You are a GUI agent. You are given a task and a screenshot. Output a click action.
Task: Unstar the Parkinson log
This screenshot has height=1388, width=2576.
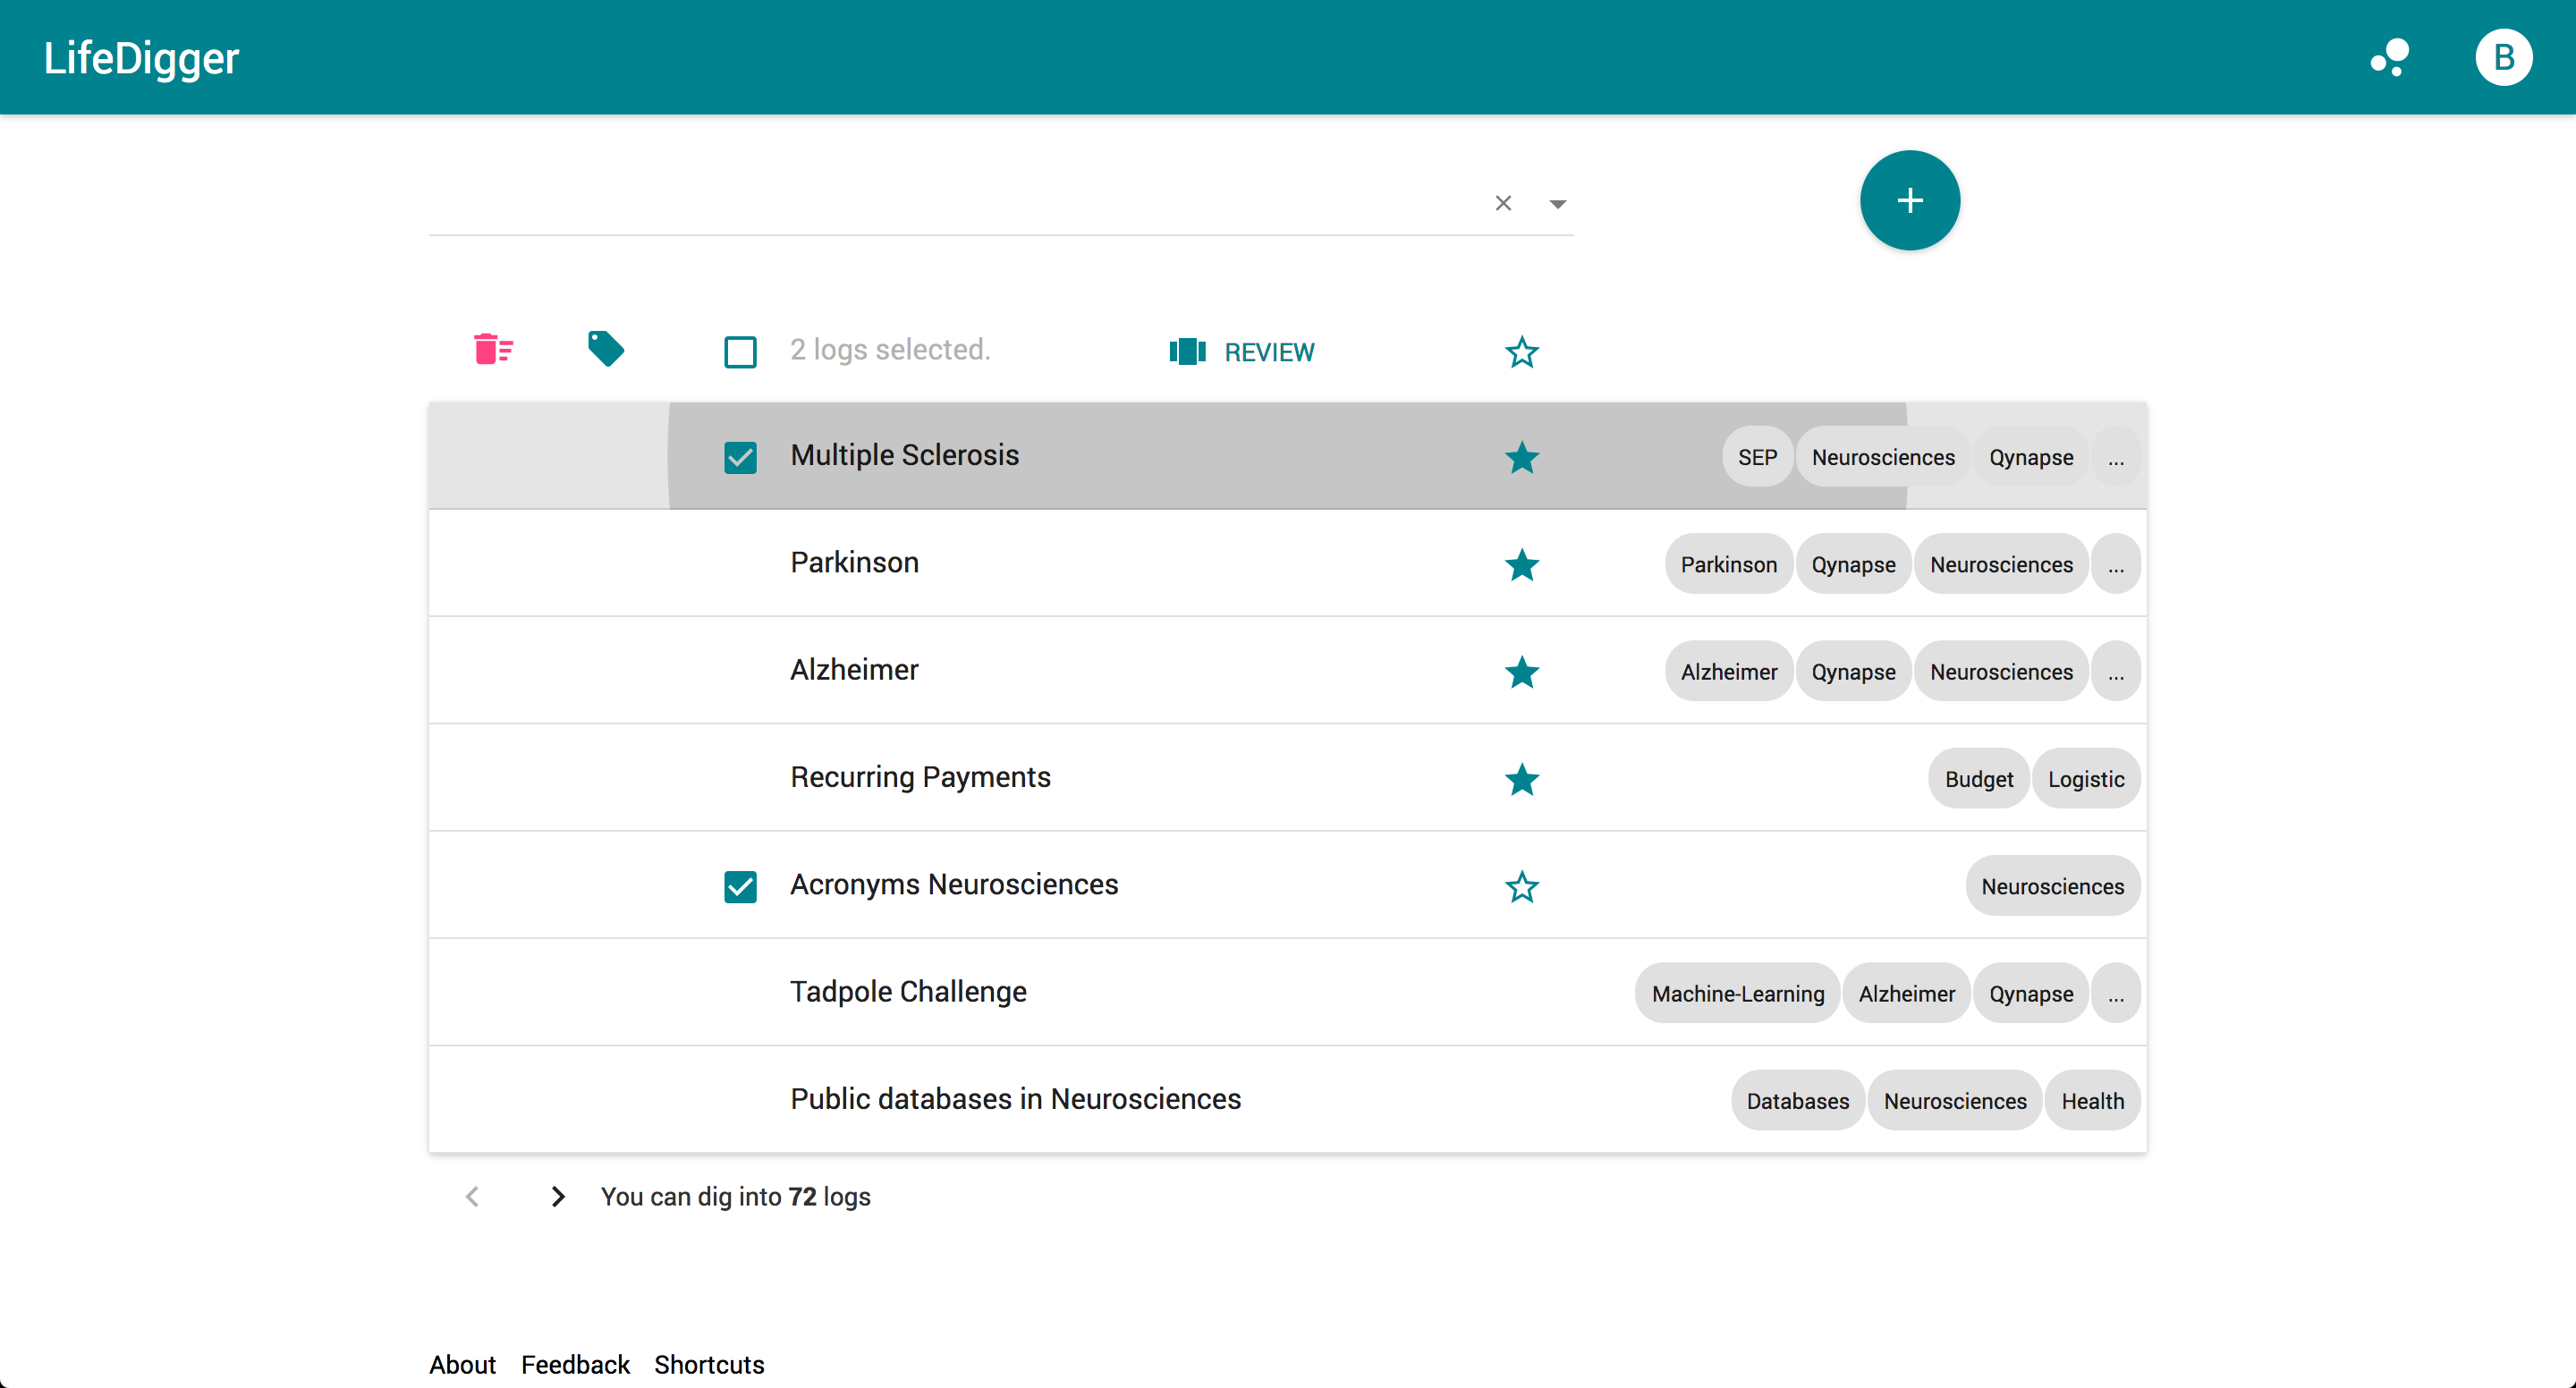(1521, 565)
